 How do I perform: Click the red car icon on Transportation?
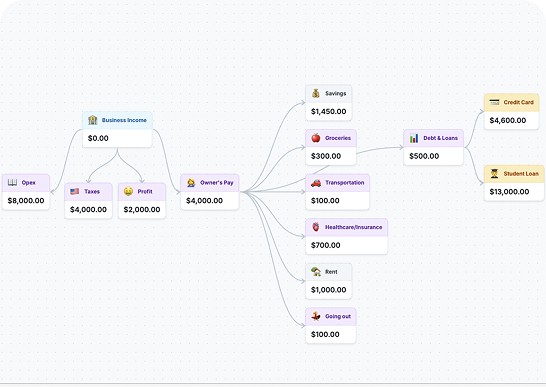[x=316, y=183]
